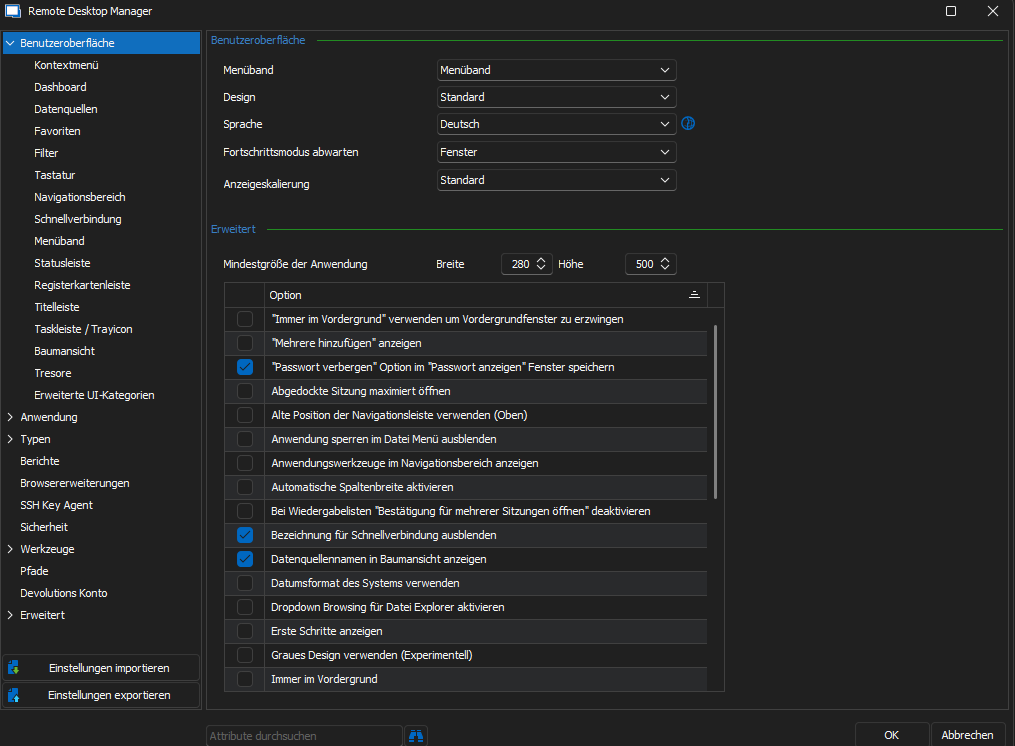Select Kontextmenü in the sidebar

click(x=66, y=65)
